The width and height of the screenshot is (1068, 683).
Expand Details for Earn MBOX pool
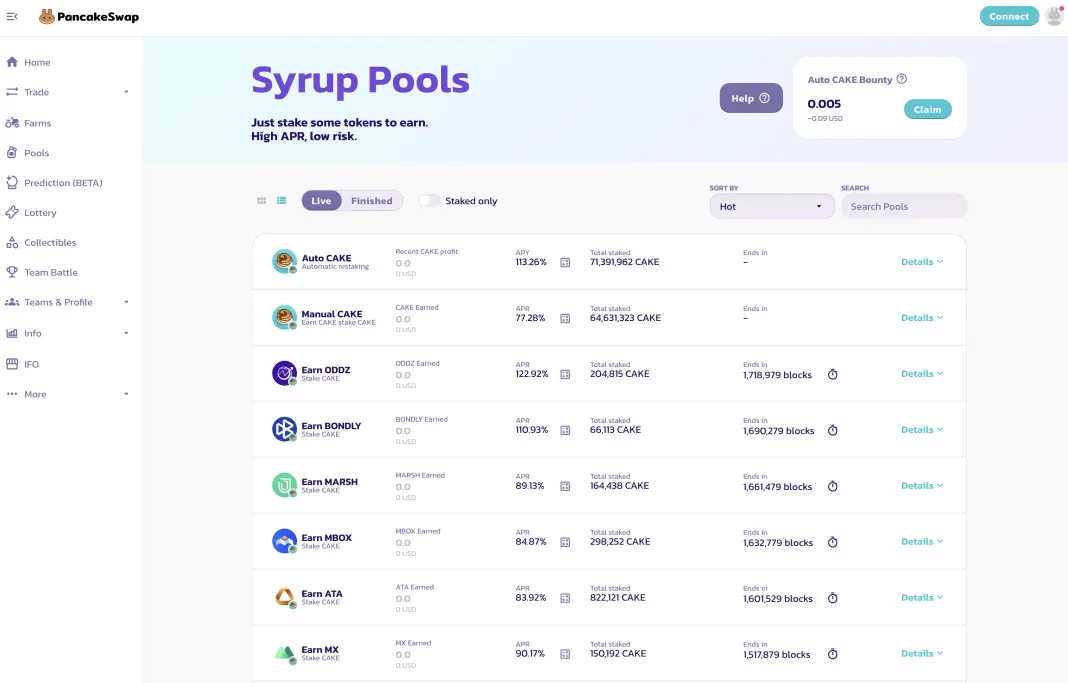(x=922, y=541)
